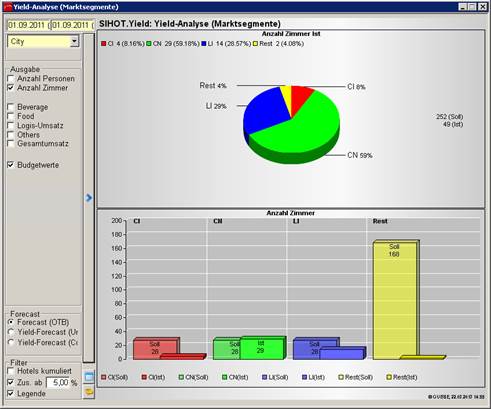
Task: Click the red CI legend marker above the pie chart
Action: click(103, 44)
